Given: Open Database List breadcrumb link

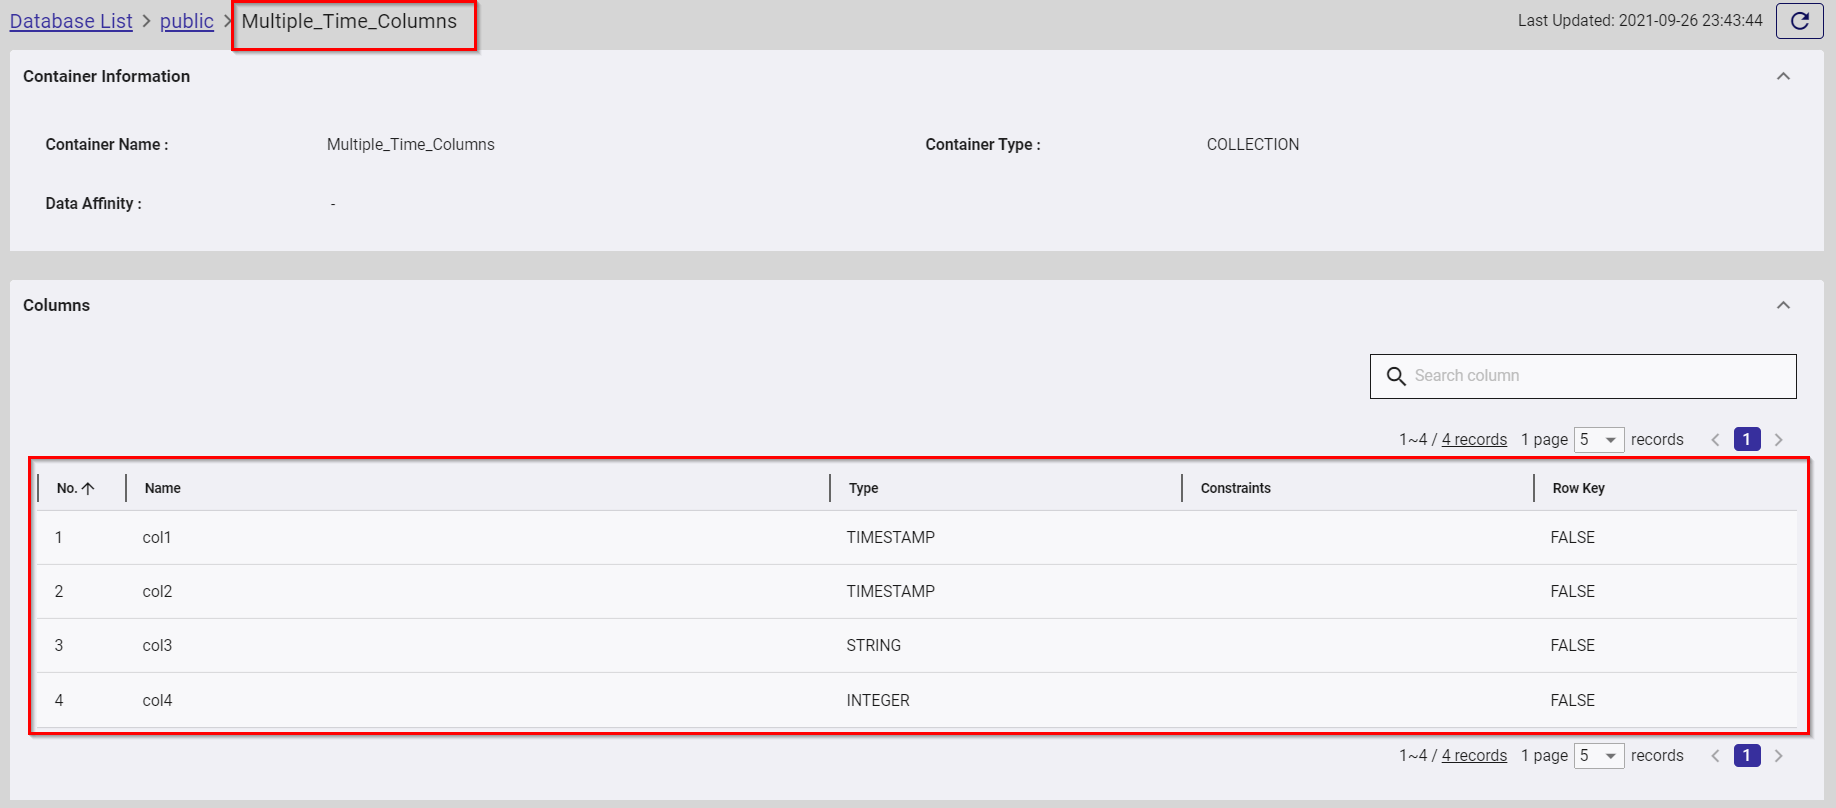Looking at the screenshot, I should pos(71,21).
